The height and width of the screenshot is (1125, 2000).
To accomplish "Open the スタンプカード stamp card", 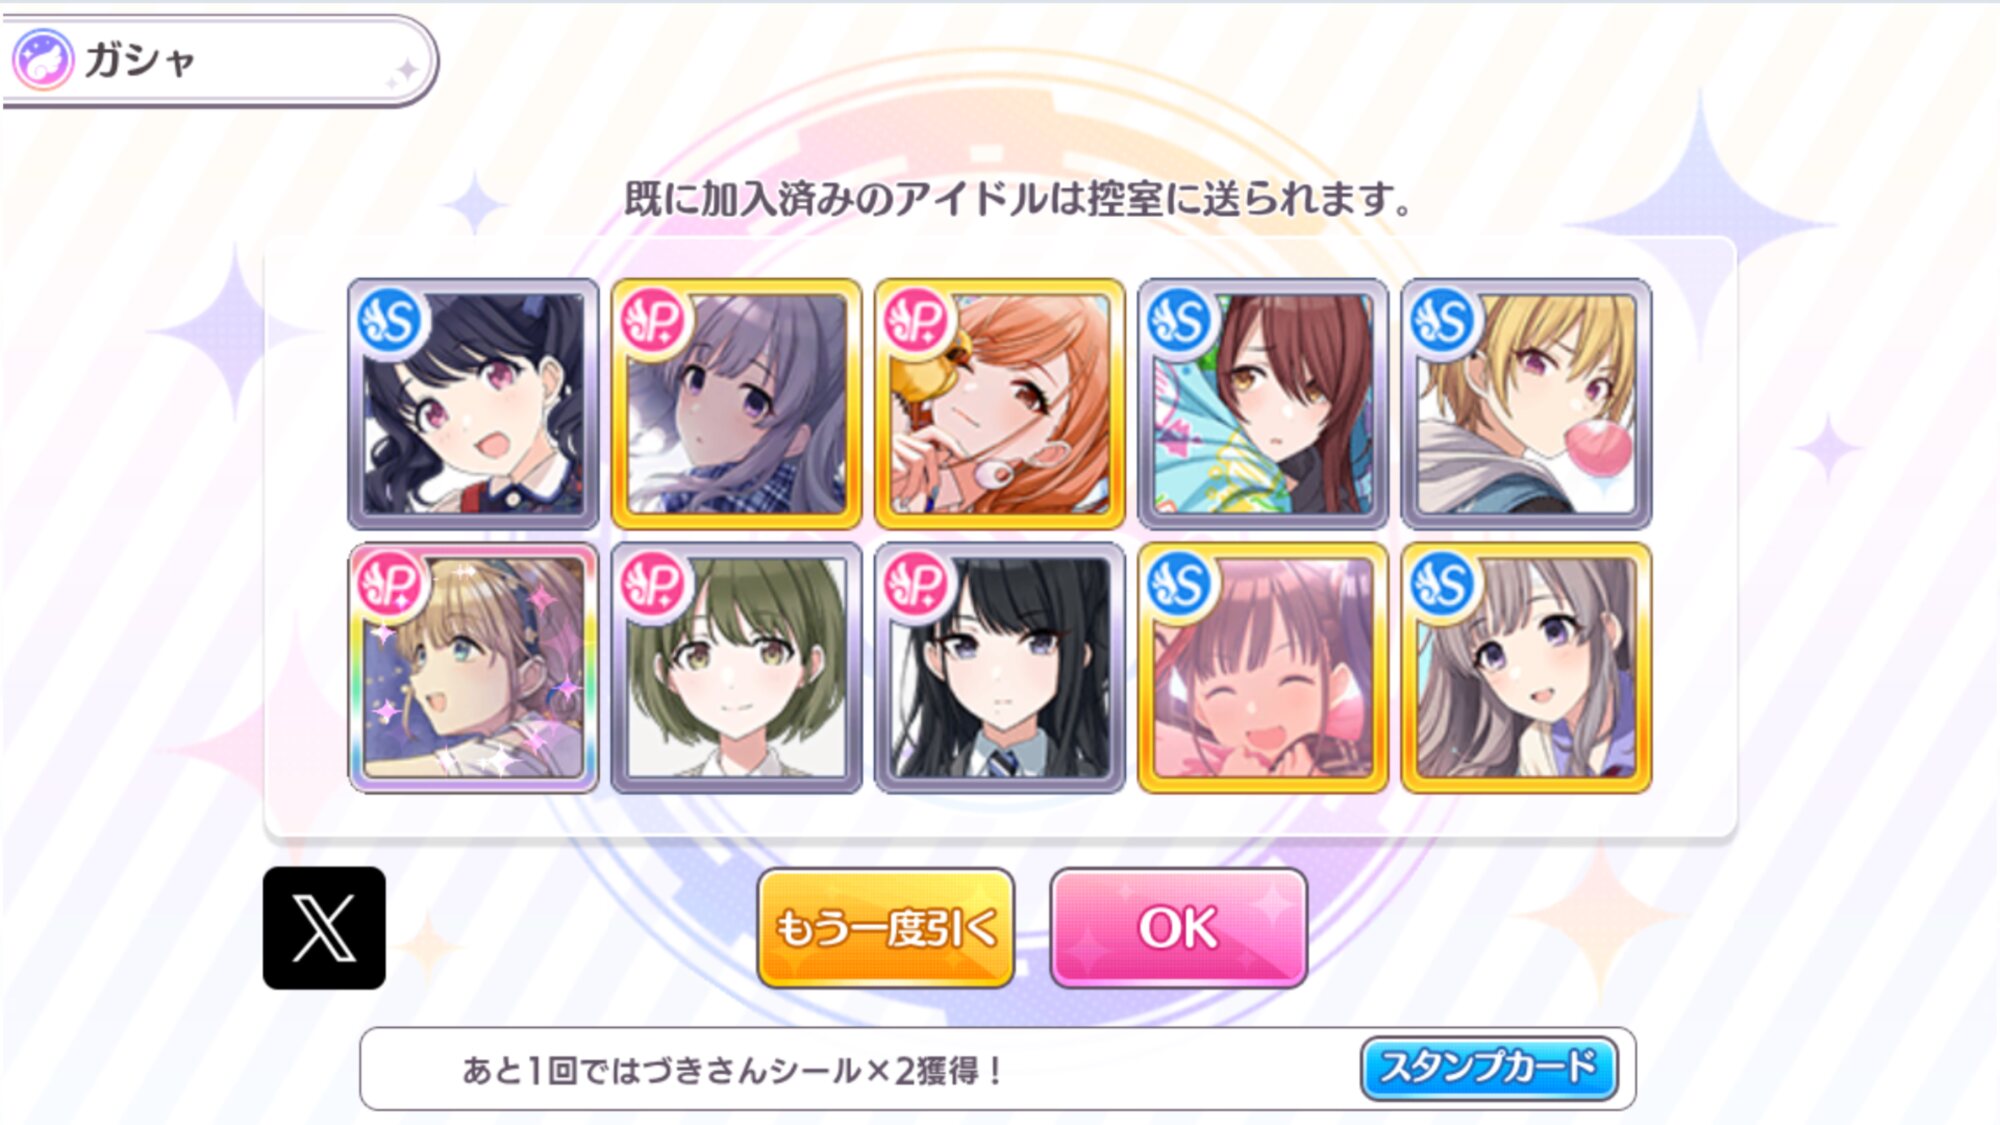I will click(1489, 1068).
